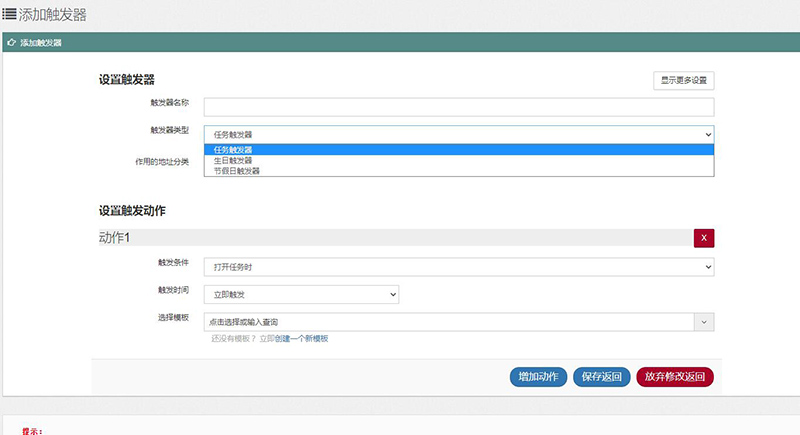Focus the 触发器名称 text input field
Screen dimensions: 800x435
coord(458,107)
